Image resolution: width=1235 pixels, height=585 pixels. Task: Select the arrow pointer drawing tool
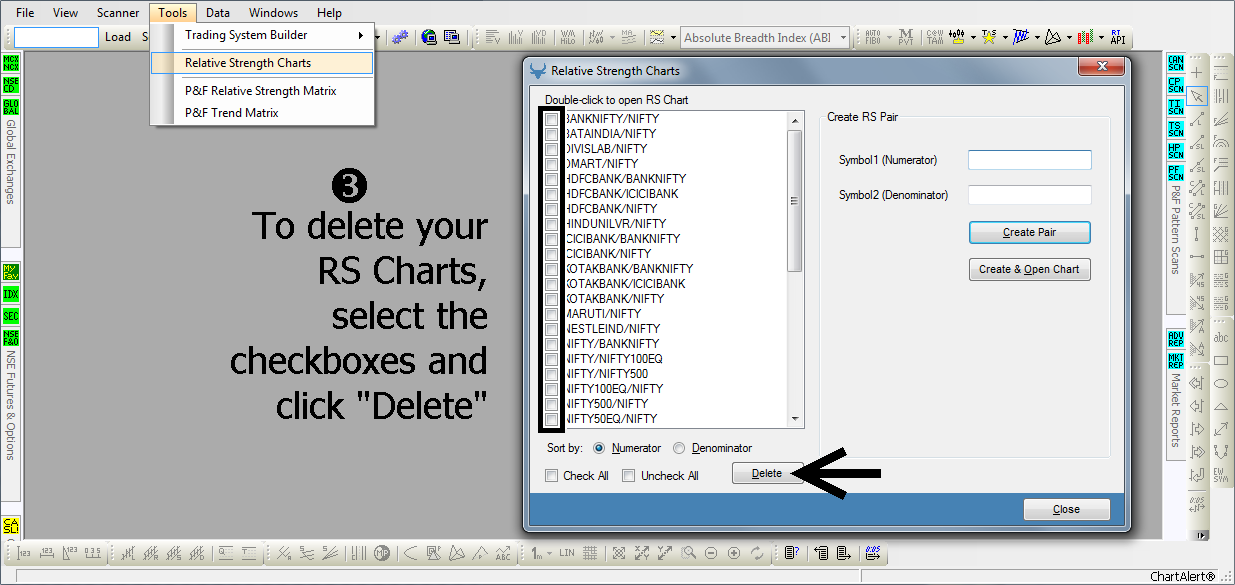[1197, 96]
